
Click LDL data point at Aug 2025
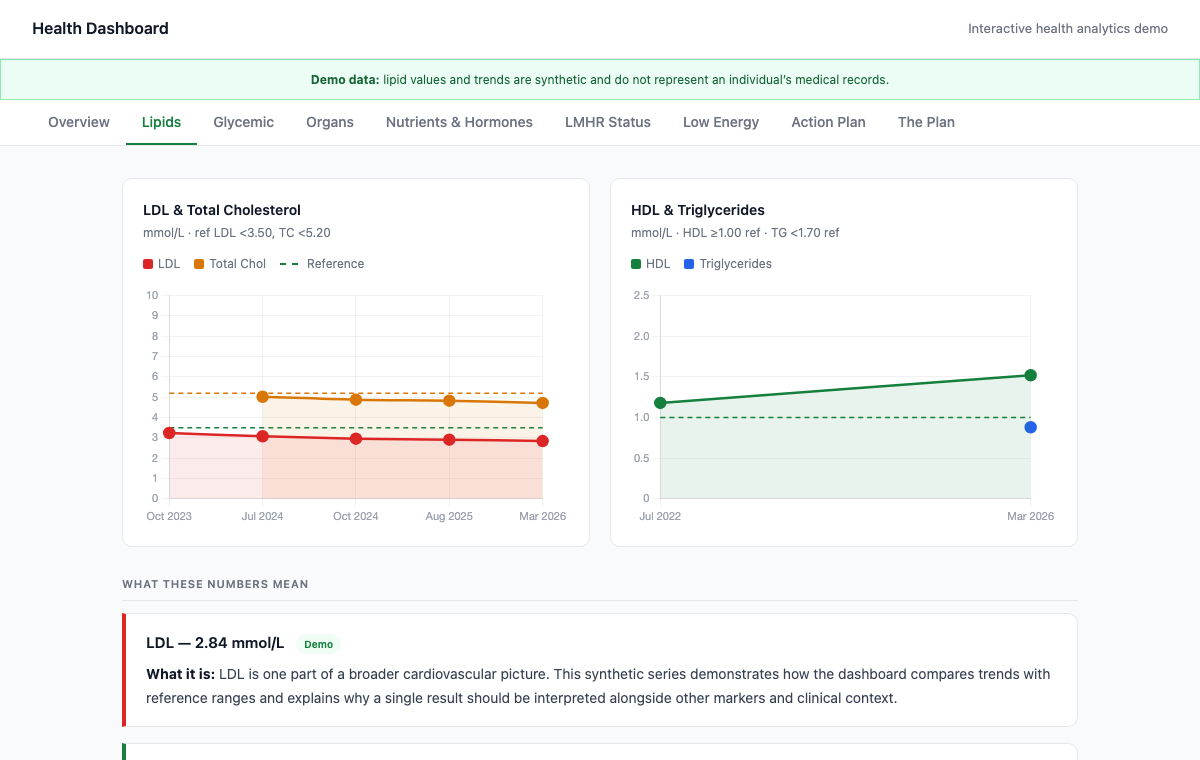tap(449, 440)
